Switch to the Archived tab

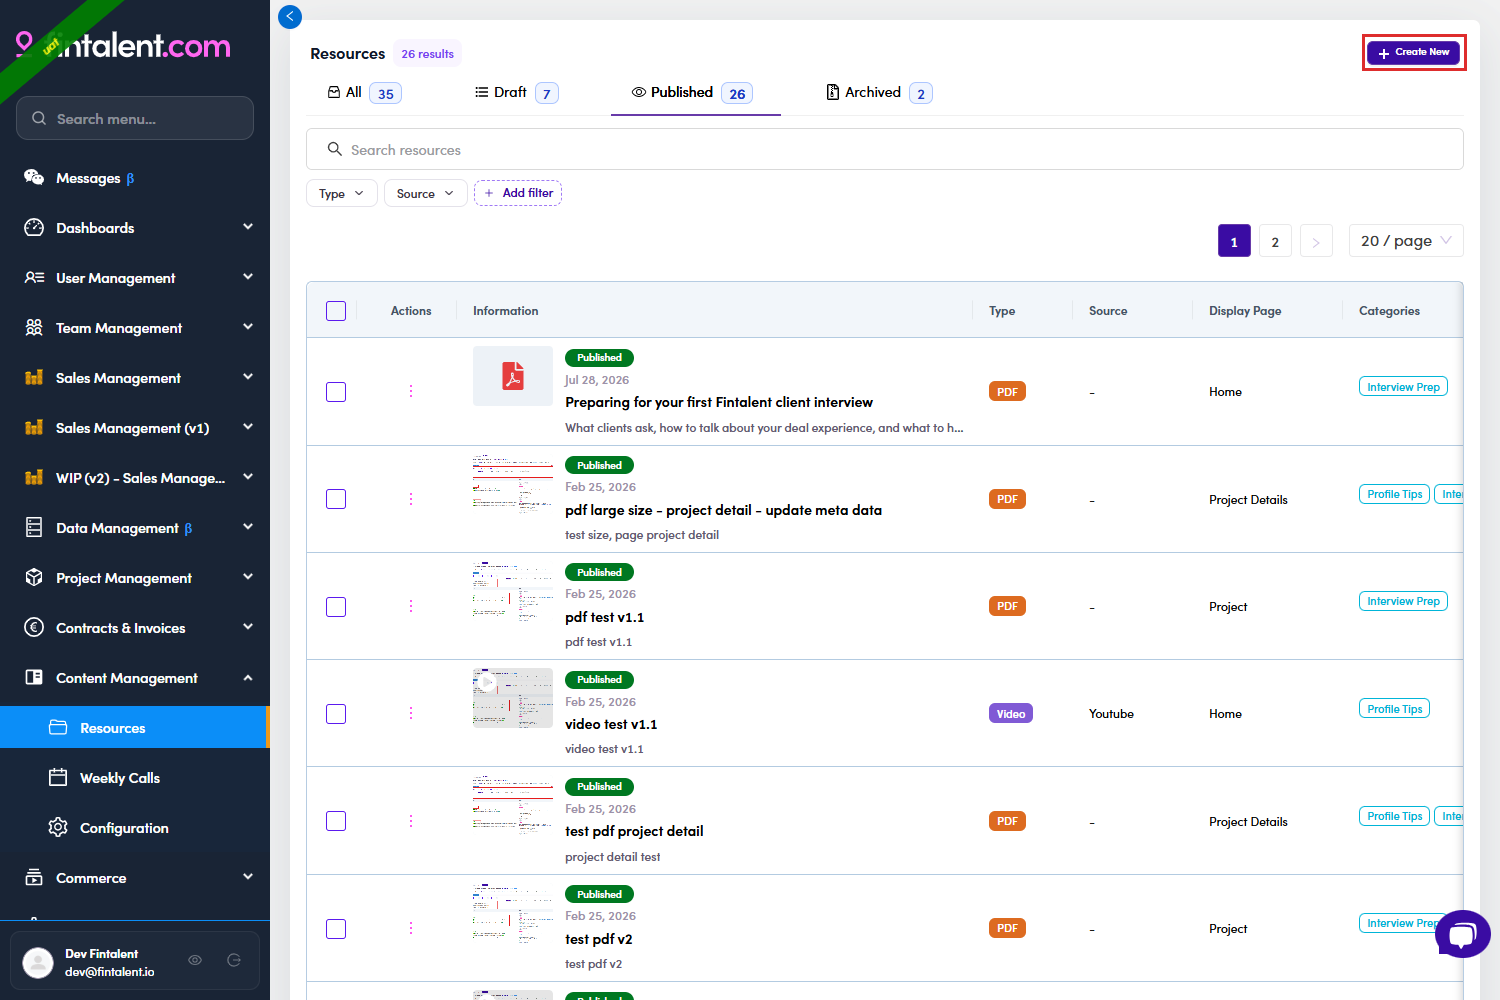[879, 93]
